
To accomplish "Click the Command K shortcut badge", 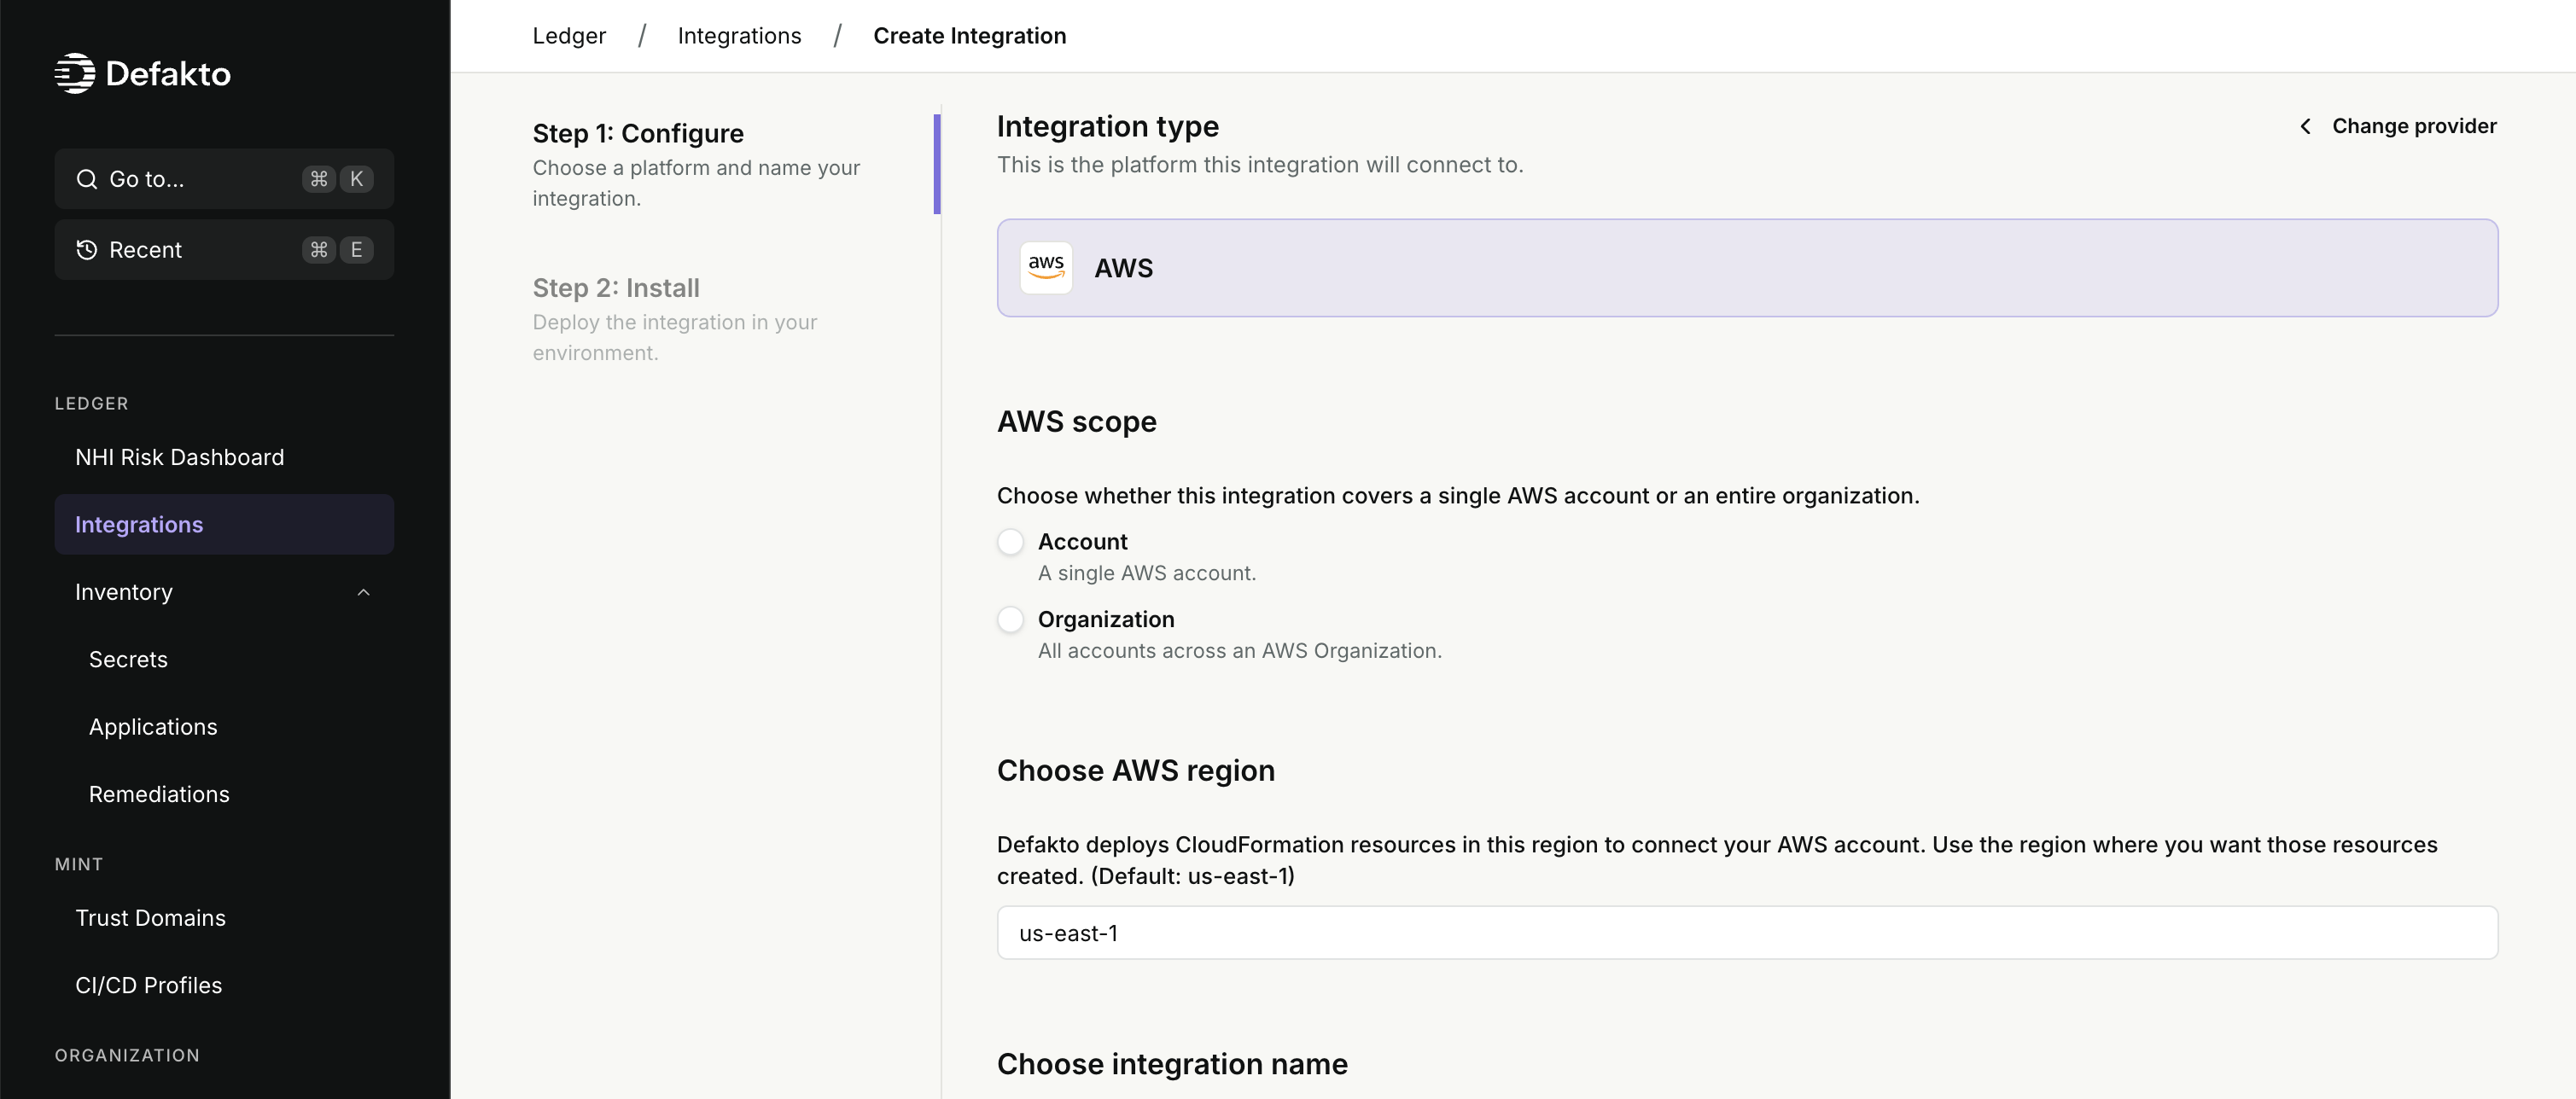I will [x=338, y=179].
